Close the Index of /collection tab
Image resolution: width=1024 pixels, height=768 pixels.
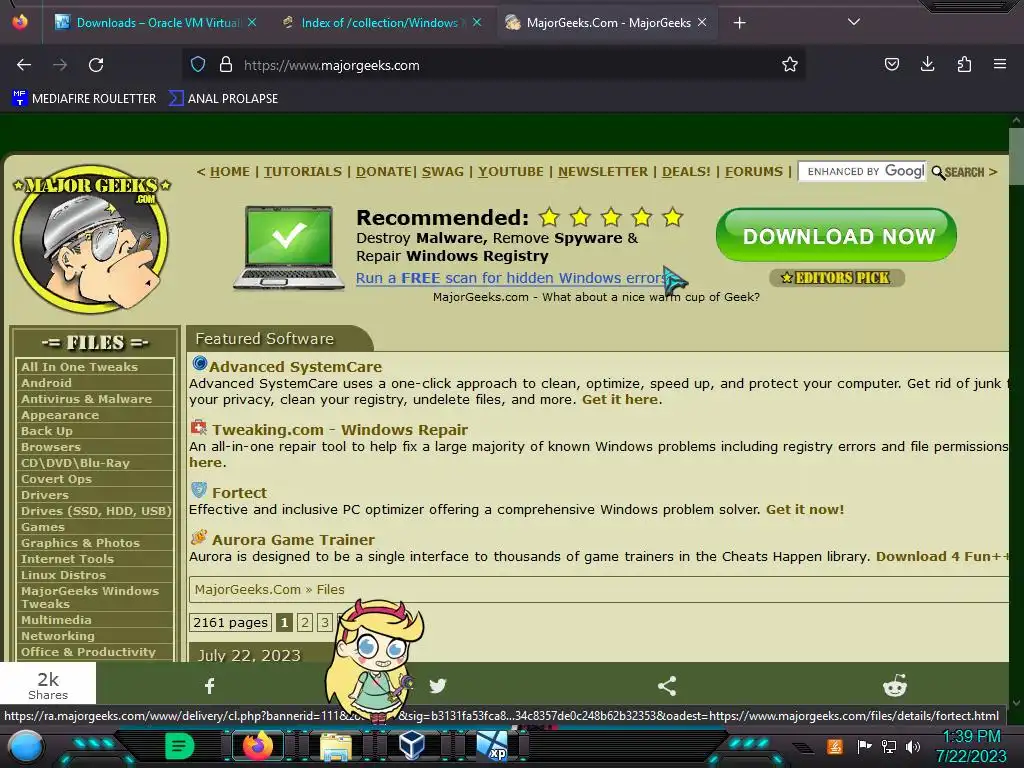[x=477, y=22]
